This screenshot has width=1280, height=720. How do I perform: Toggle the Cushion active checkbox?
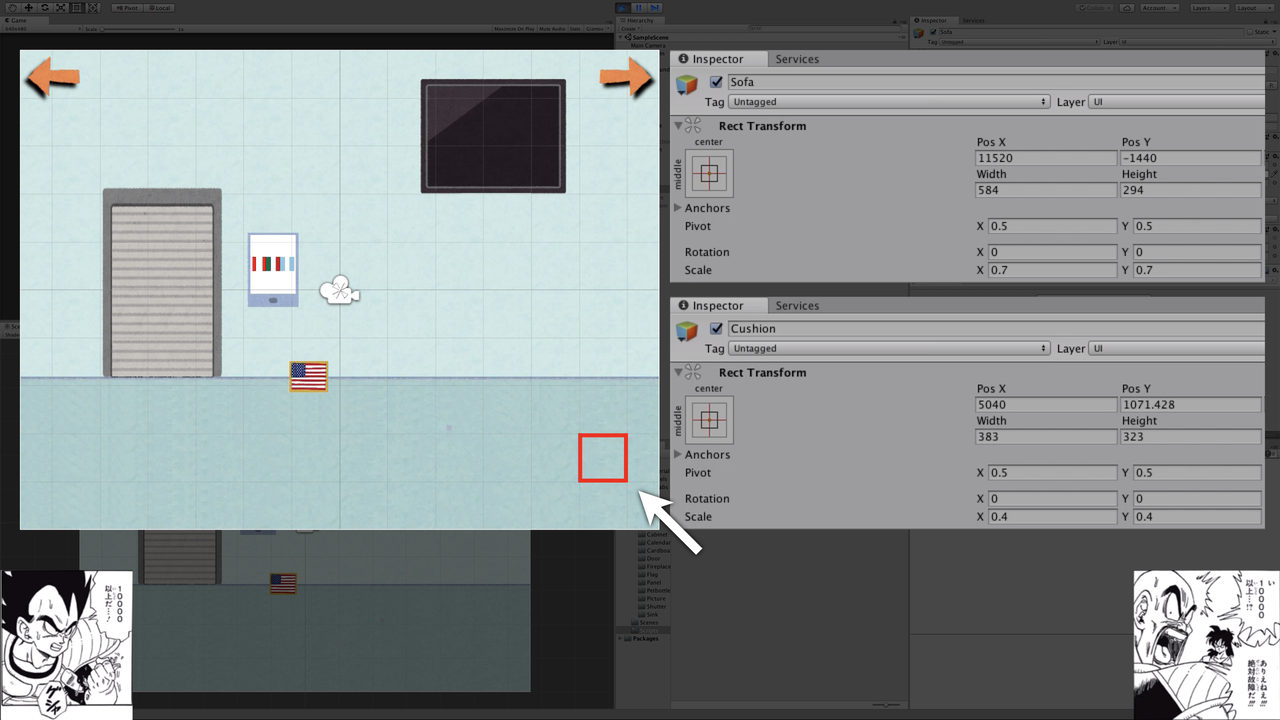click(x=716, y=329)
